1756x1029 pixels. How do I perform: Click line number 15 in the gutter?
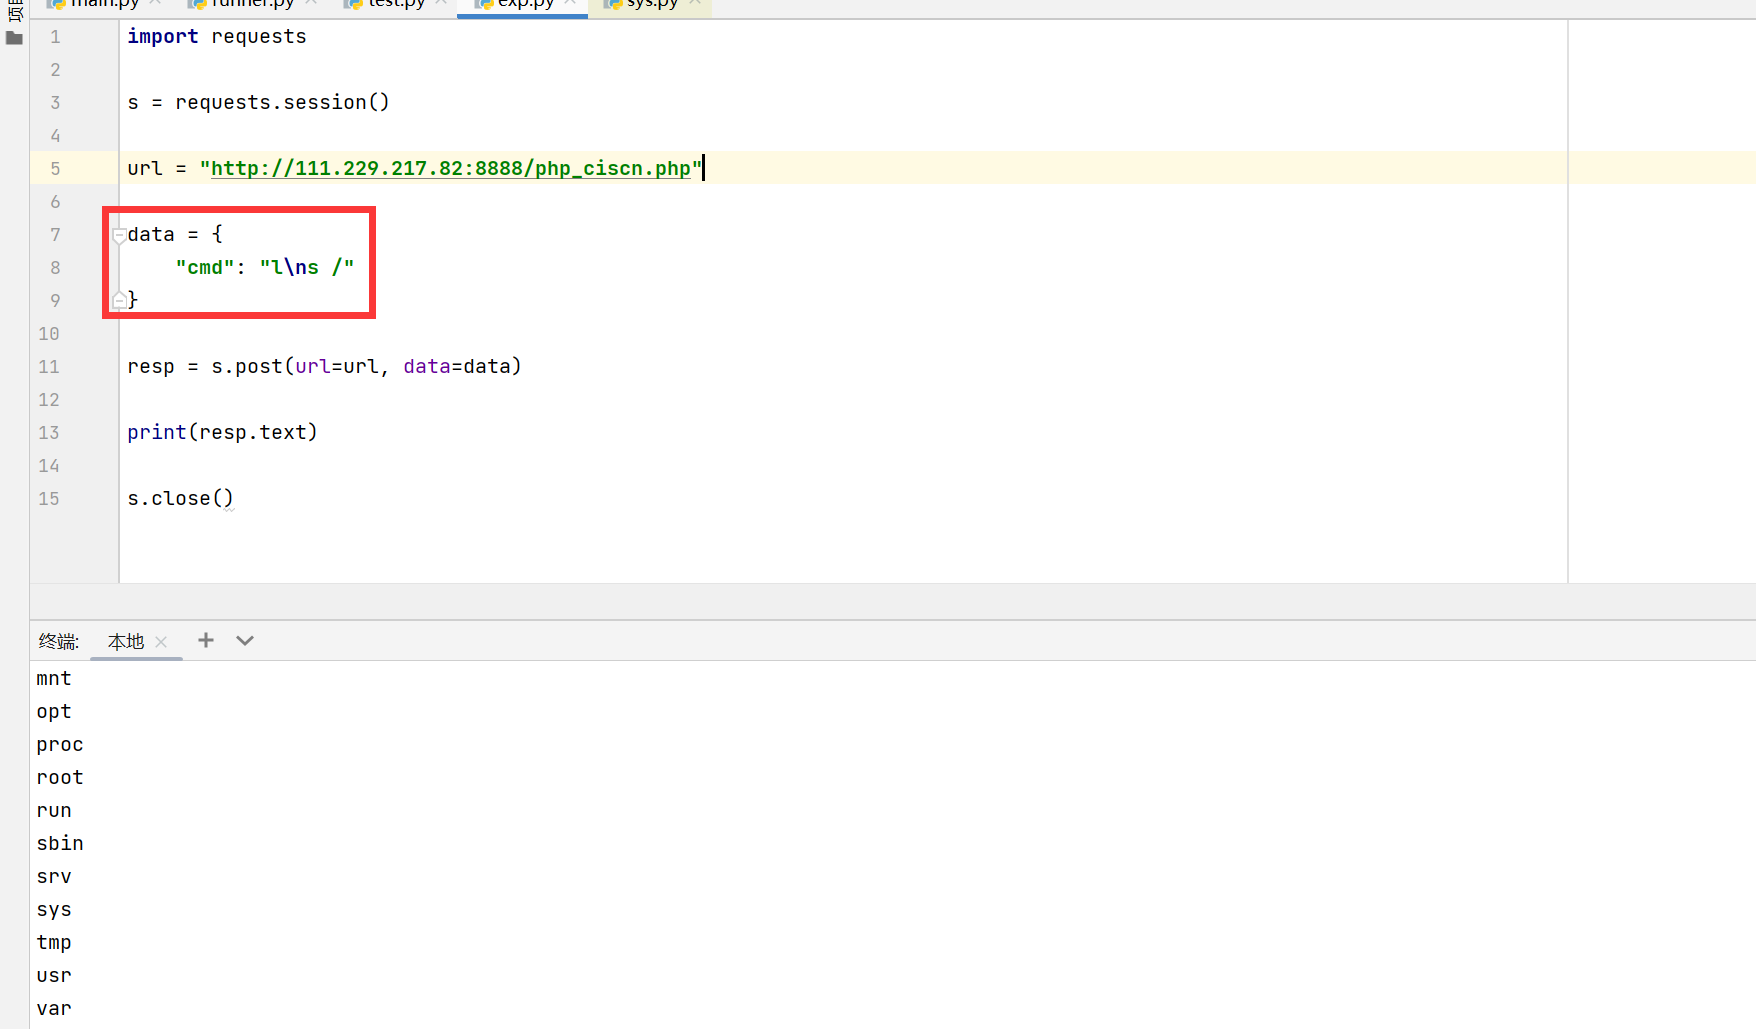click(49, 499)
